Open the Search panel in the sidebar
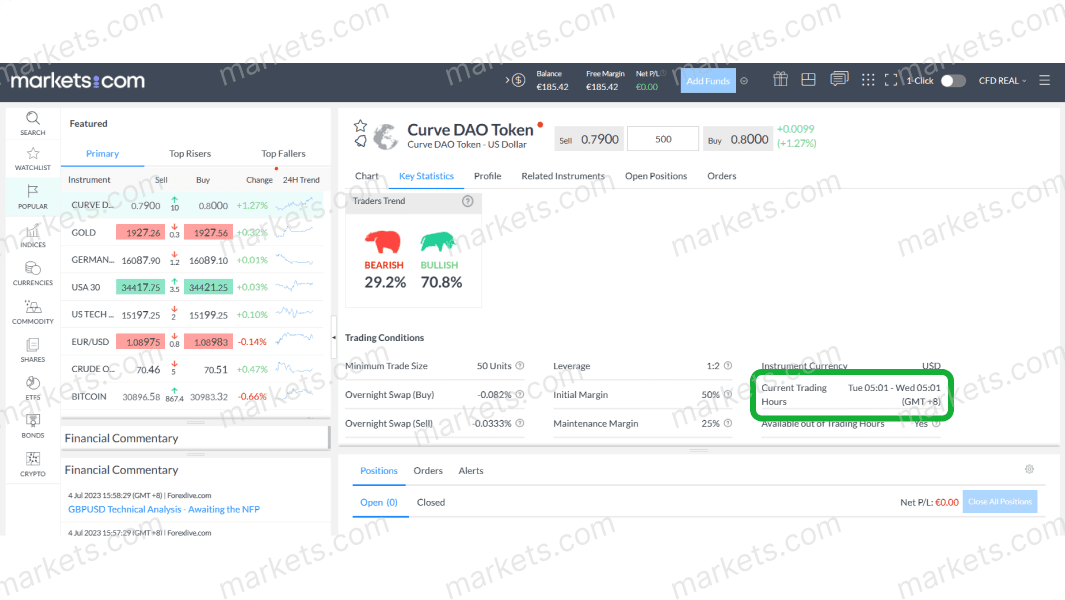 (x=32, y=122)
